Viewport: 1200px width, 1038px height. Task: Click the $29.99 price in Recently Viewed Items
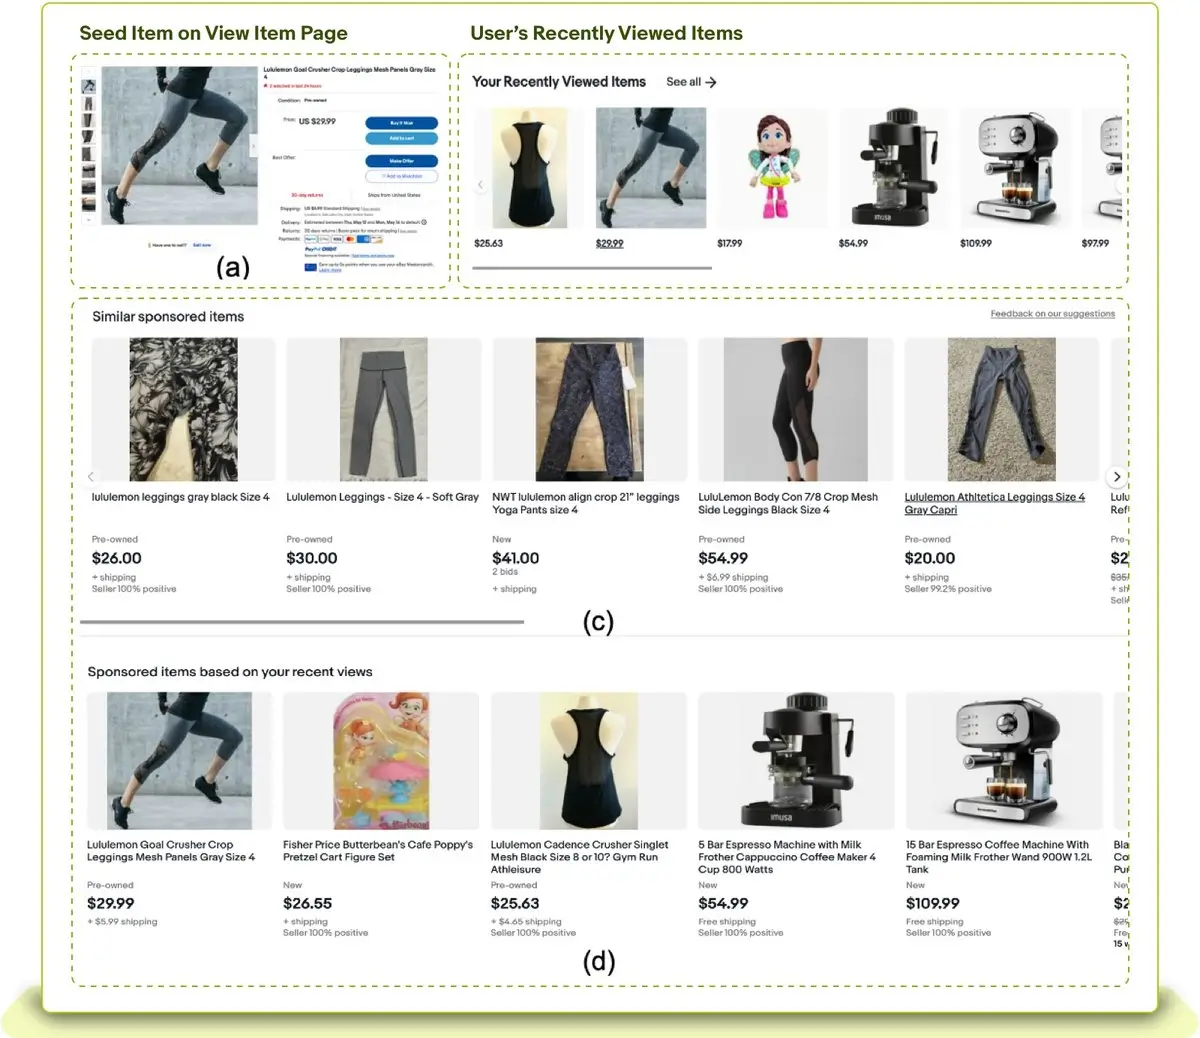click(x=610, y=243)
